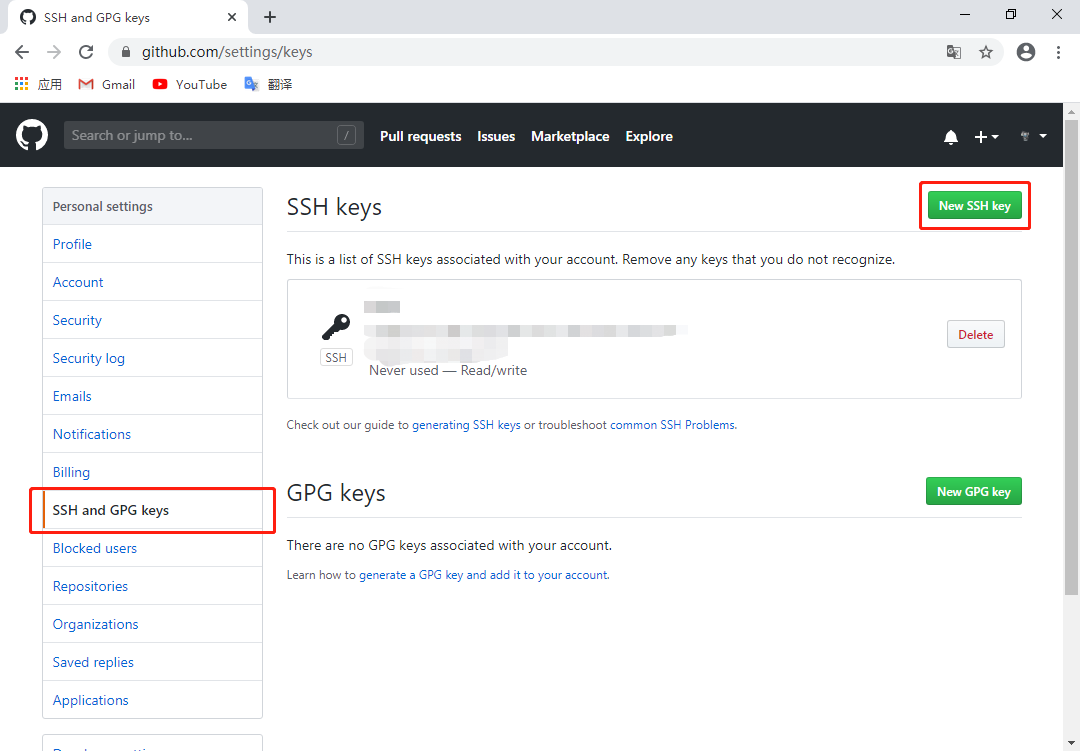Viewport: 1080px width, 751px height.
Task: Open the generating SSH keys guide link
Action: click(466, 425)
